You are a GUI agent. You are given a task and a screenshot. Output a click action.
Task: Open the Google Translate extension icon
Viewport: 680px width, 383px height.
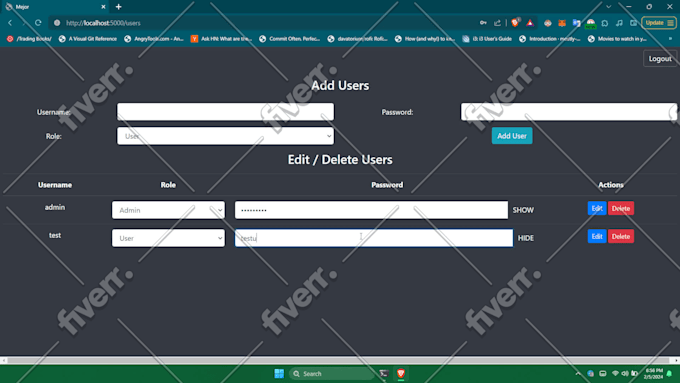pos(576,23)
